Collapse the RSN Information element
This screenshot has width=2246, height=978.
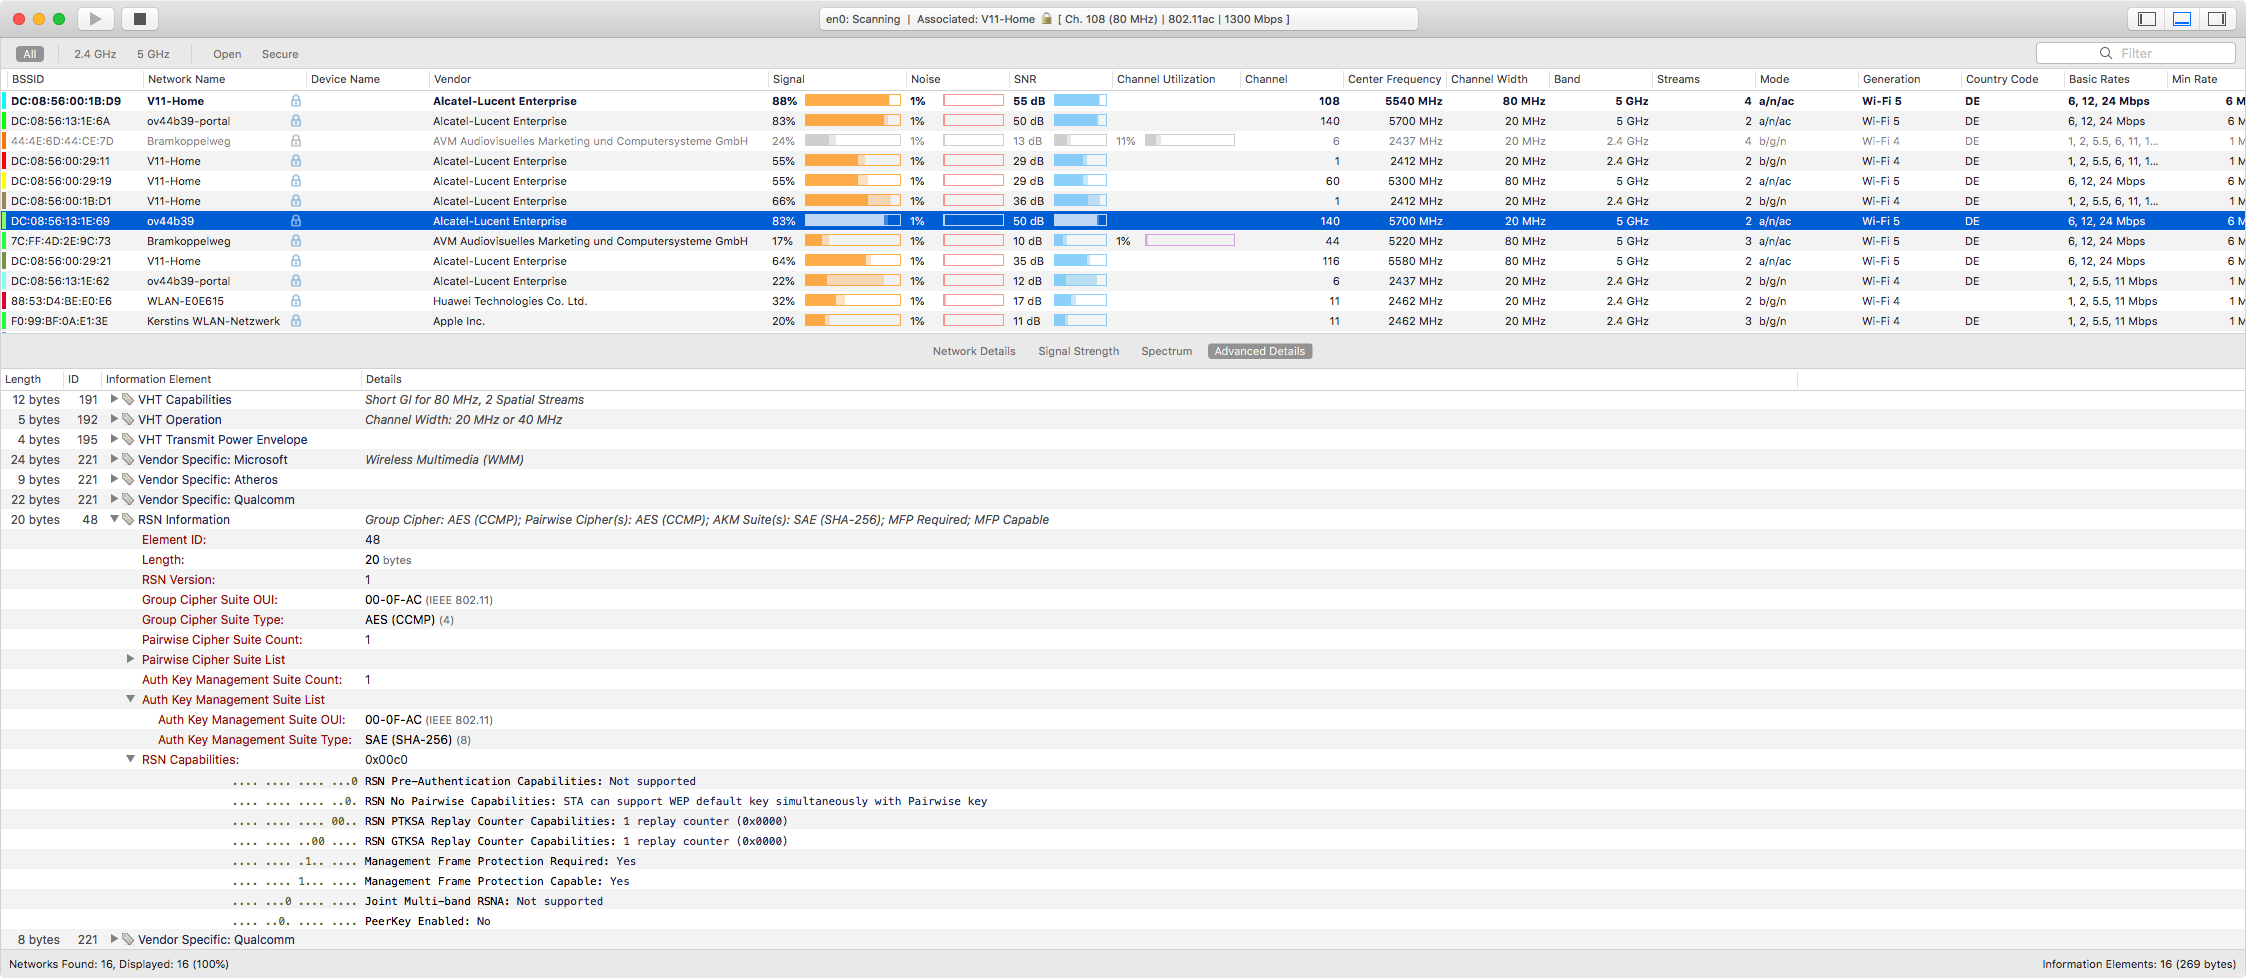click(114, 520)
